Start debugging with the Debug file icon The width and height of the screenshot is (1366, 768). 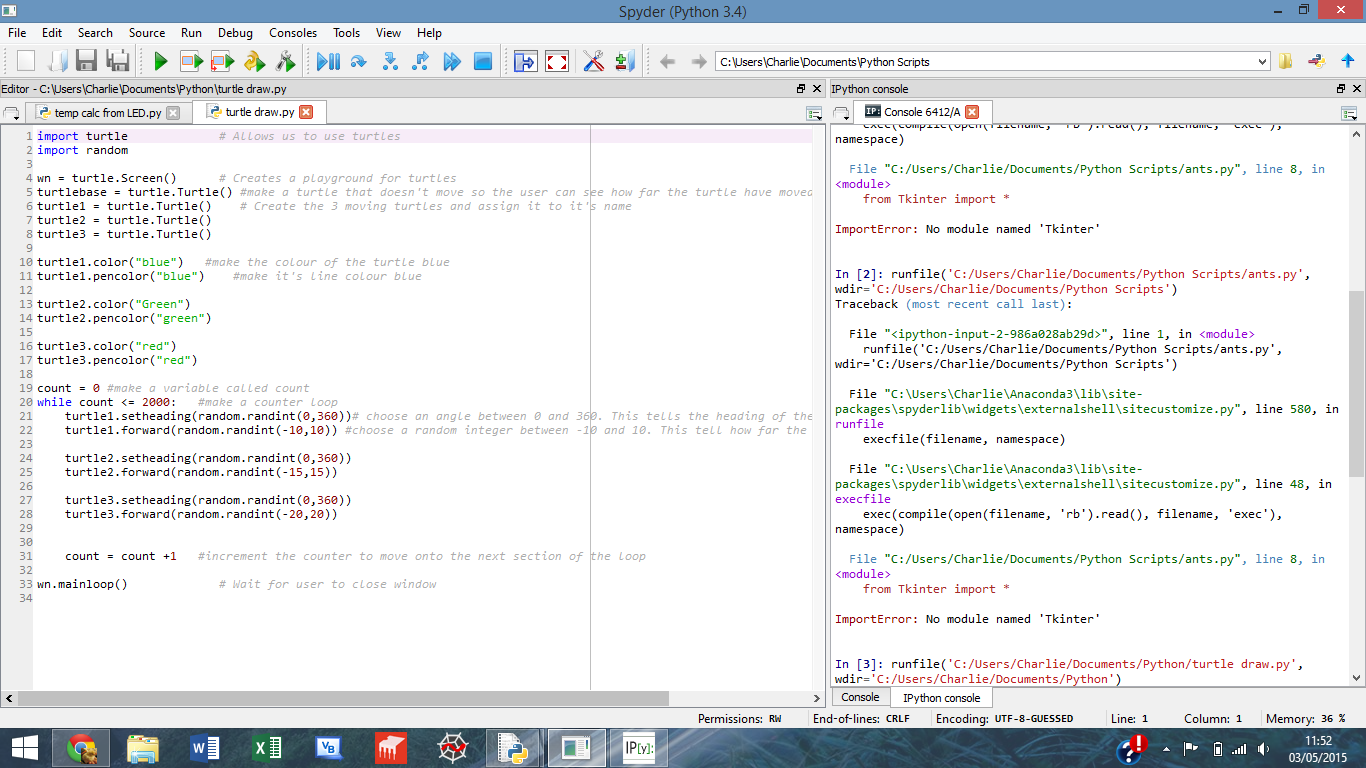[x=327, y=62]
